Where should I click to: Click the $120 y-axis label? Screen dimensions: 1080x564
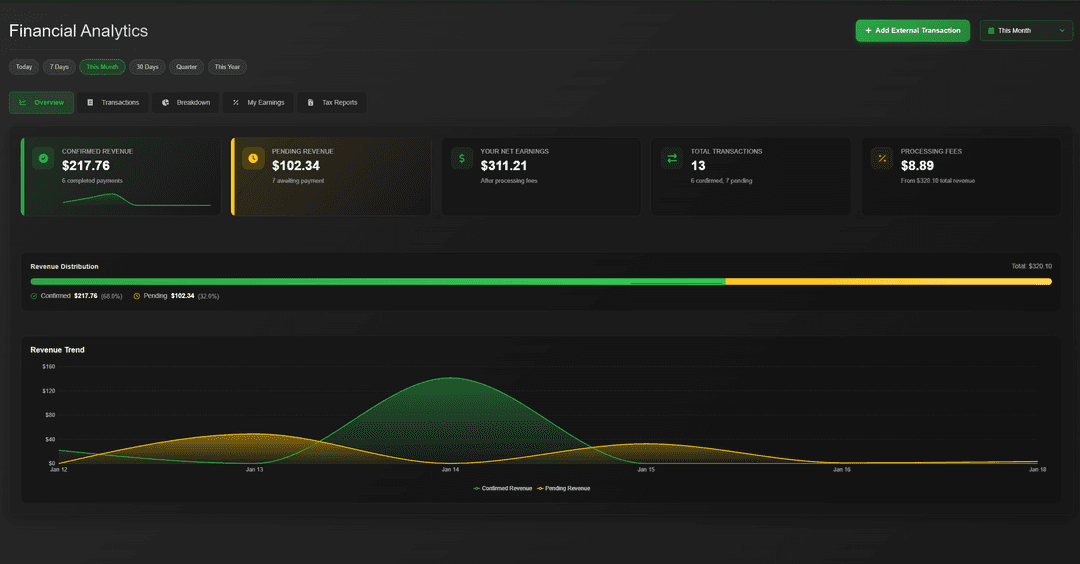[49, 390]
